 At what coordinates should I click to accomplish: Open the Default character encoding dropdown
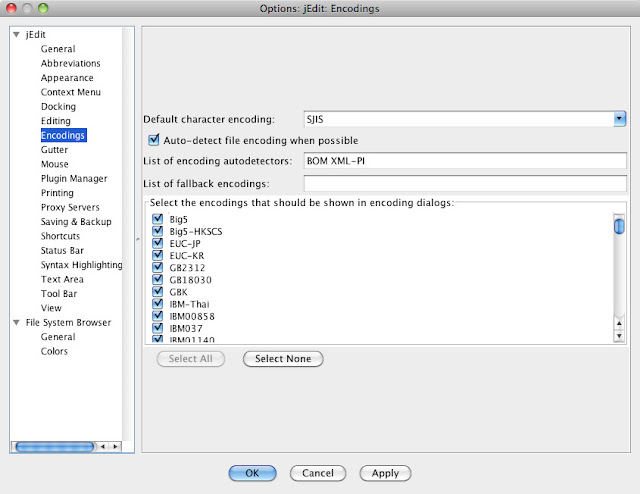pyautogui.click(x=619, y=119)
